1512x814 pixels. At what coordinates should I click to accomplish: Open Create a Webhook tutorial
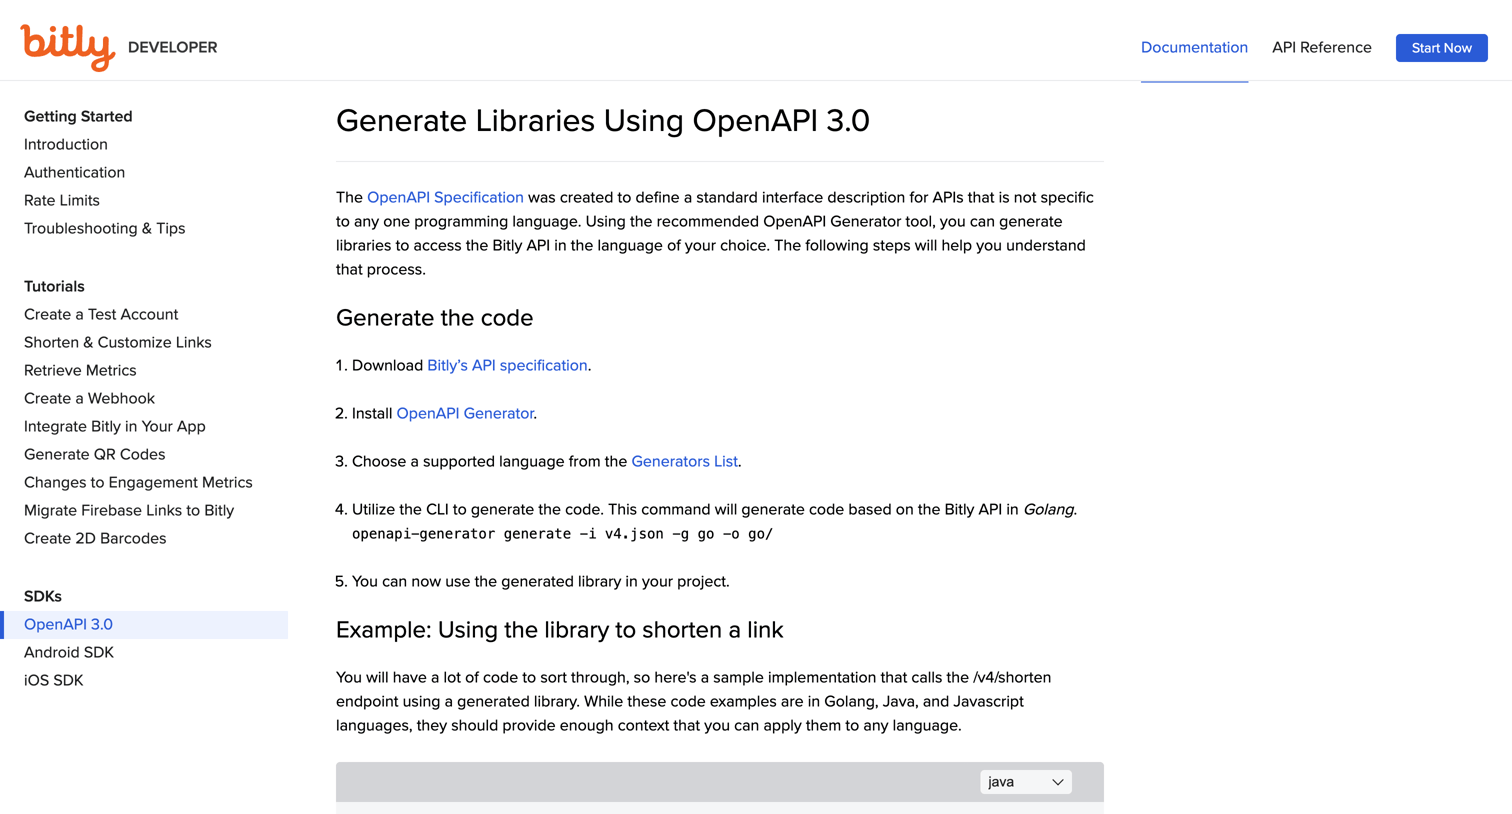89,398
